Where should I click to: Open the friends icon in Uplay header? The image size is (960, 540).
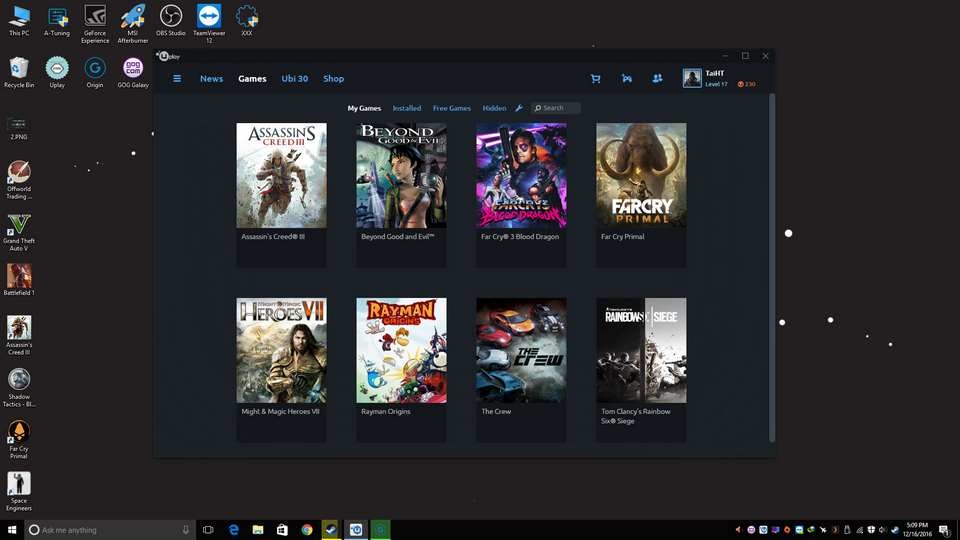(x=658, y=78)
